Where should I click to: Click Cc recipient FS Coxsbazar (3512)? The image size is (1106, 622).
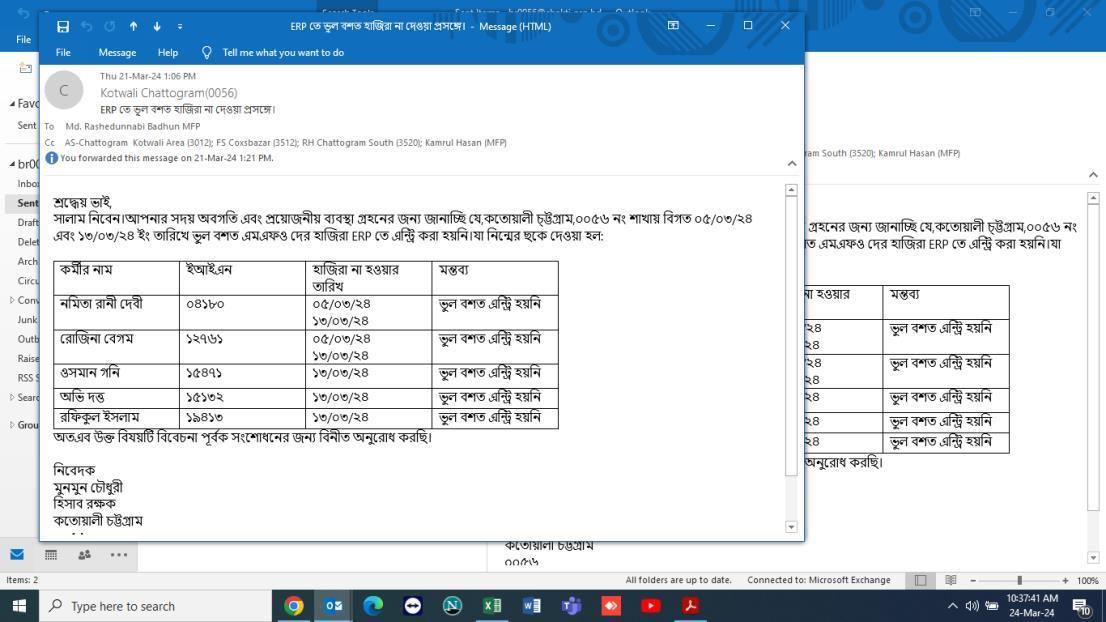click(257, 142)
